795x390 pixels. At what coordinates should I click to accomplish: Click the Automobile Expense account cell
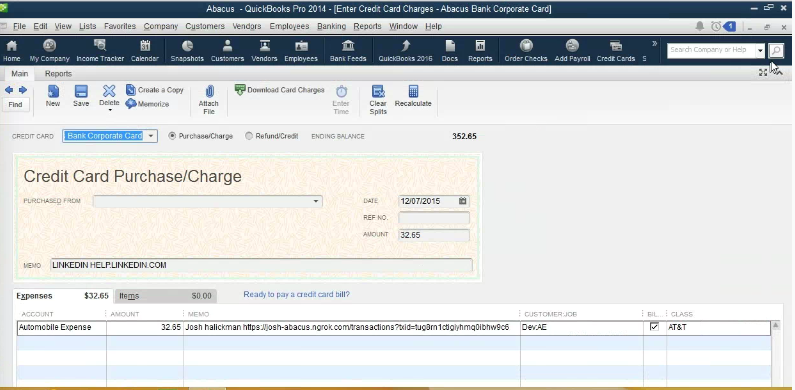[62, 328]
